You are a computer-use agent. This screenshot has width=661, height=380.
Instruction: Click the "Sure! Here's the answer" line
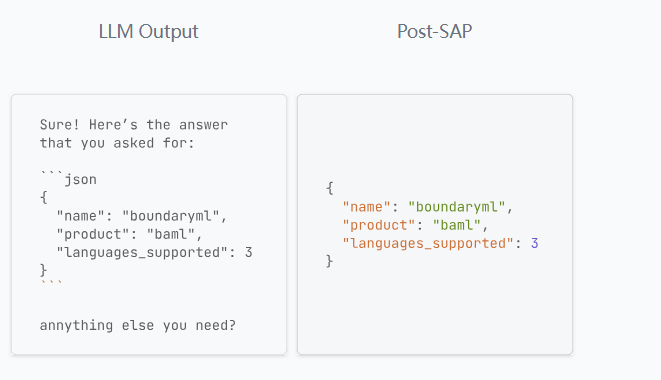[134, 125]
